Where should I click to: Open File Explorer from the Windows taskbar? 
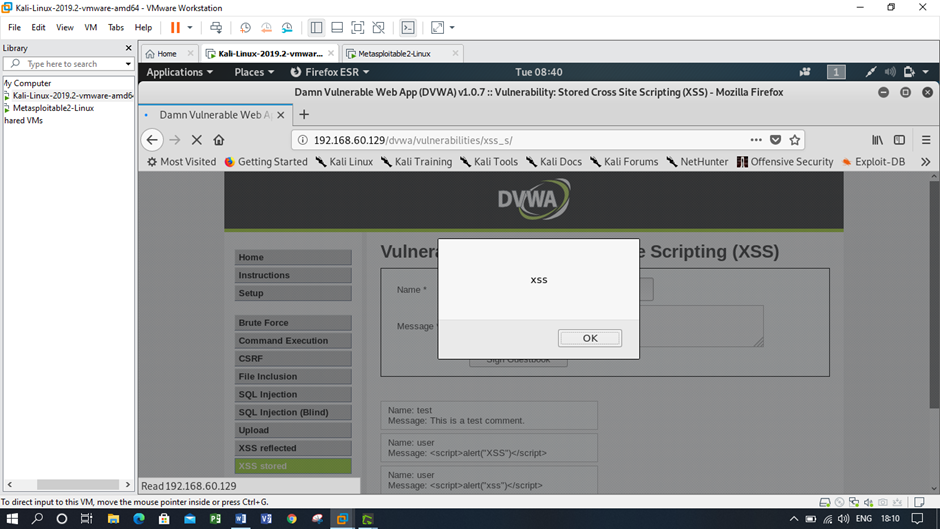tap(113, 519)
